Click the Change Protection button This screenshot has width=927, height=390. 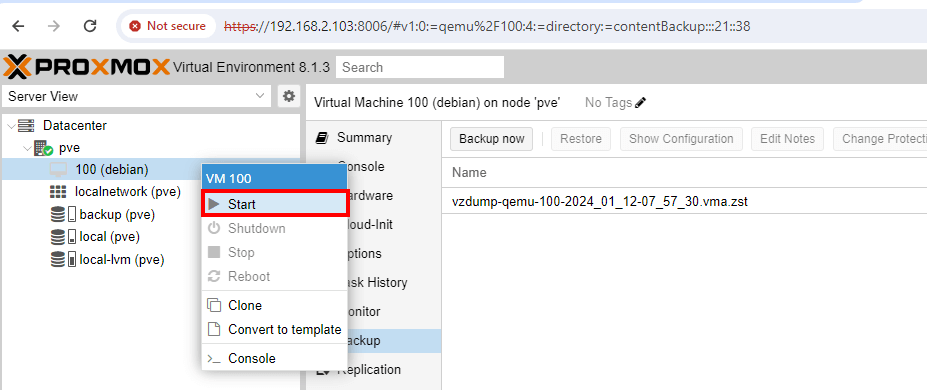[880, 139]
